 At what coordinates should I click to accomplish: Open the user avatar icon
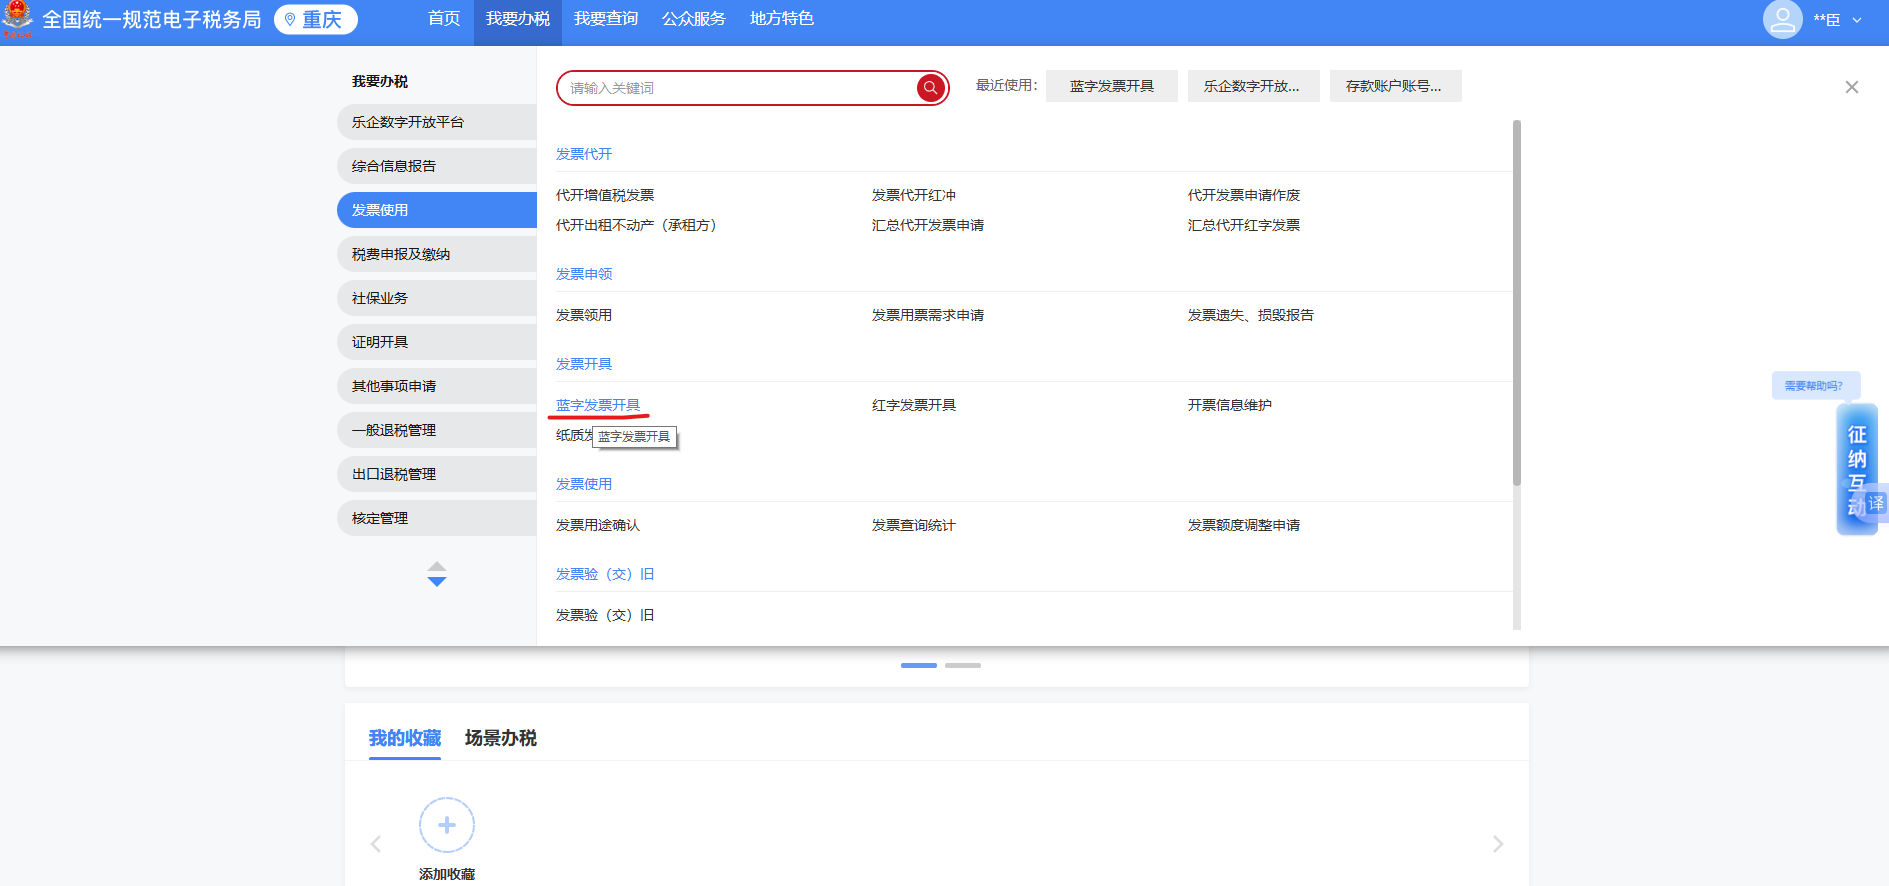coord(1782,19)
